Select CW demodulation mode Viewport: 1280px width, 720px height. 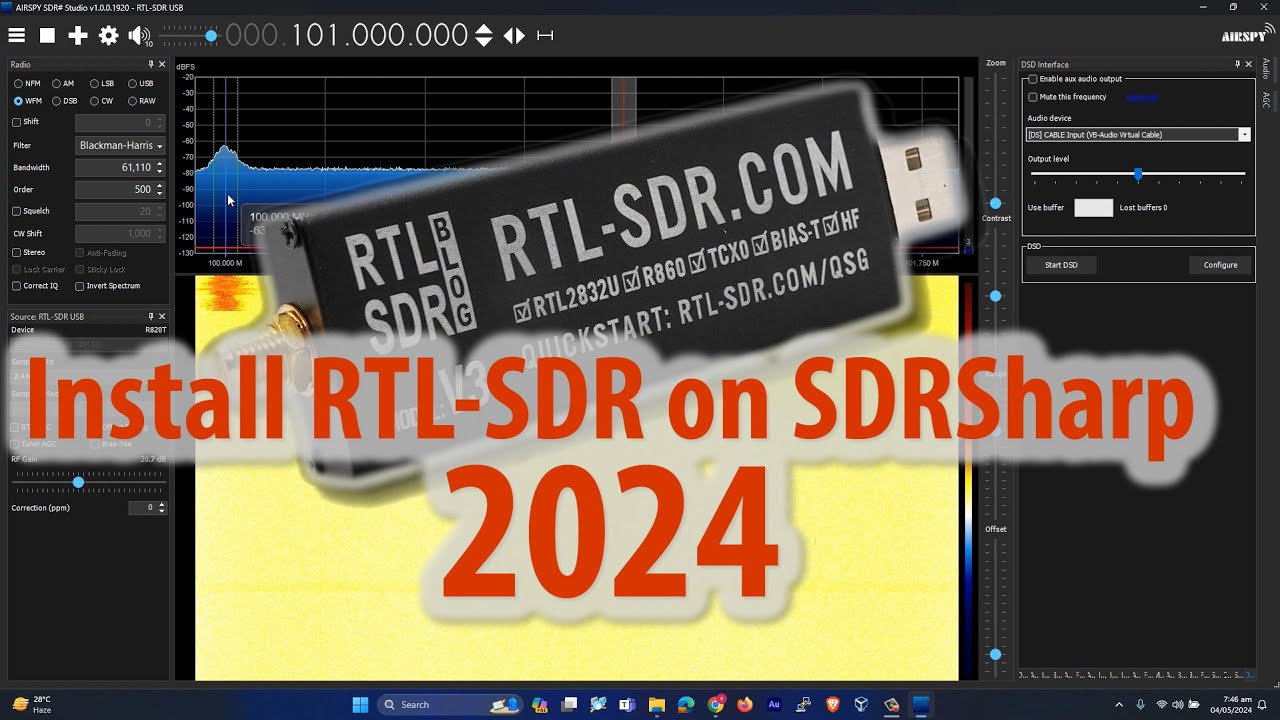coord(101,101)
